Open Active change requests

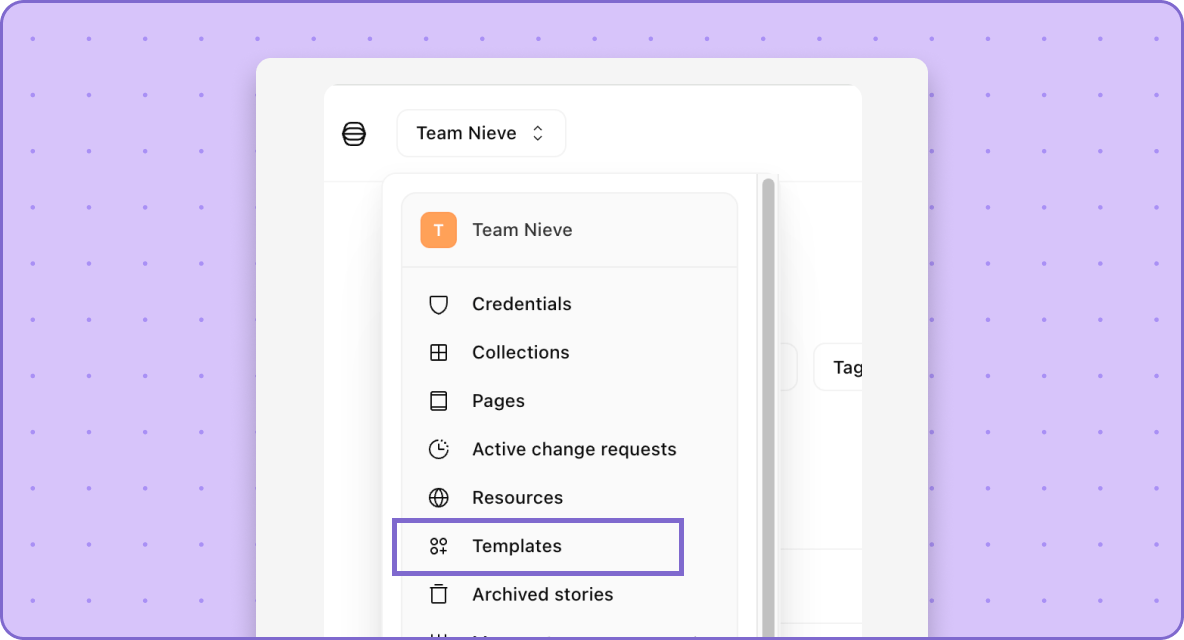(x=574, y=449)
